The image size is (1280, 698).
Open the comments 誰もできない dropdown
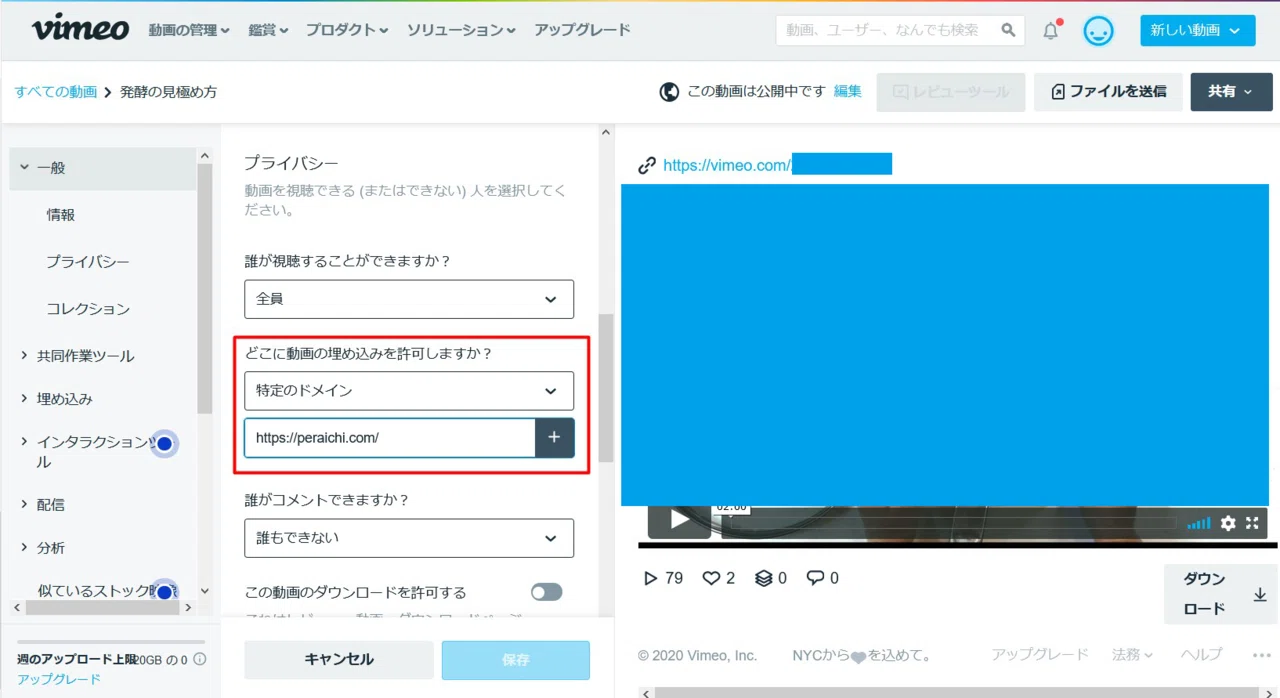pos(409,538)
